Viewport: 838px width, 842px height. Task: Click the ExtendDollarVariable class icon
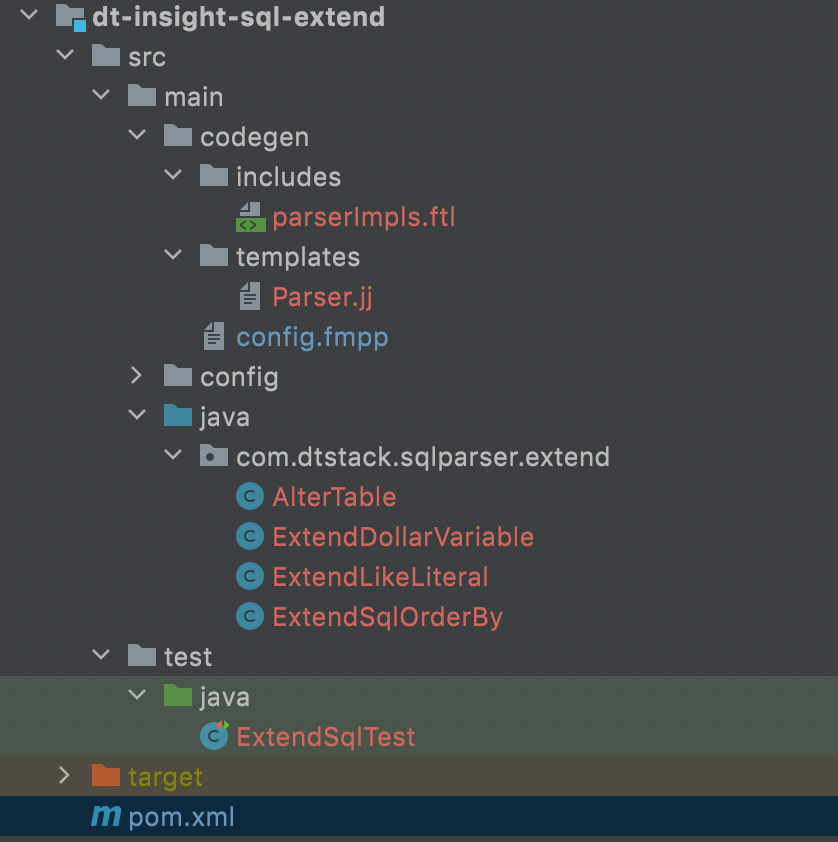(250, 536)
